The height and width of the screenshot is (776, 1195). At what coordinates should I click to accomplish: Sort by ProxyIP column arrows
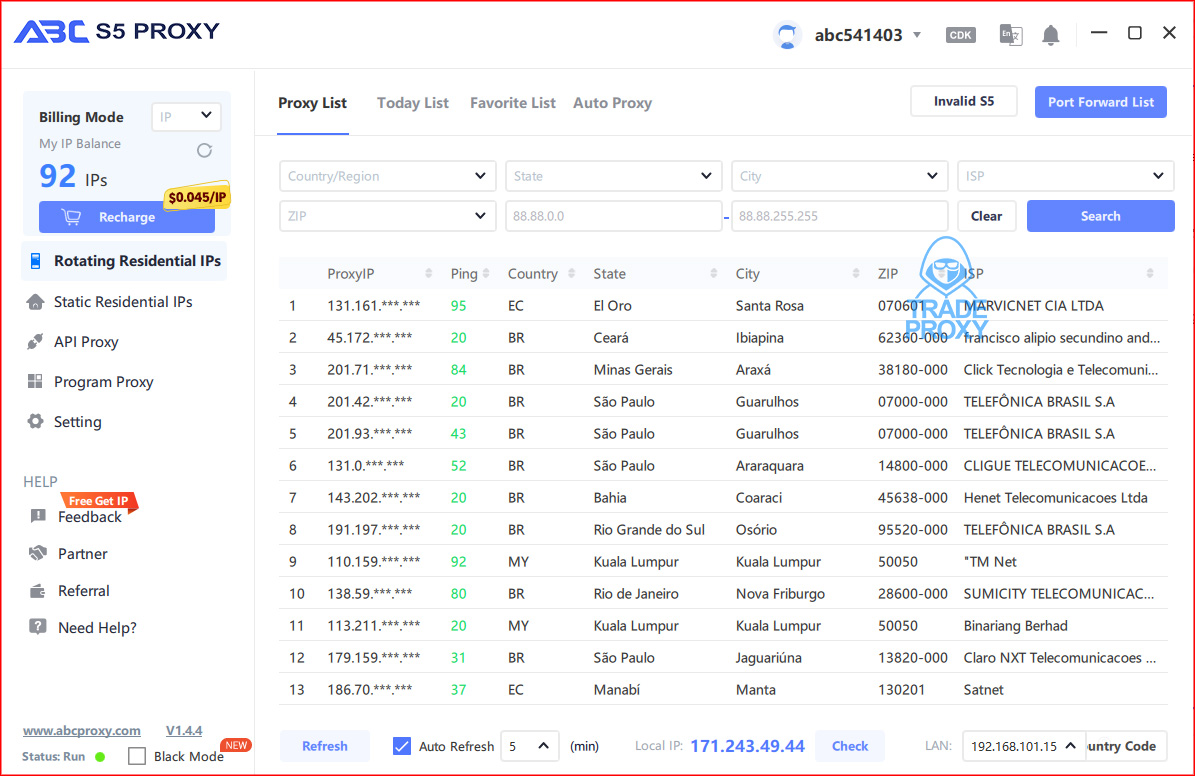(428, 274)
